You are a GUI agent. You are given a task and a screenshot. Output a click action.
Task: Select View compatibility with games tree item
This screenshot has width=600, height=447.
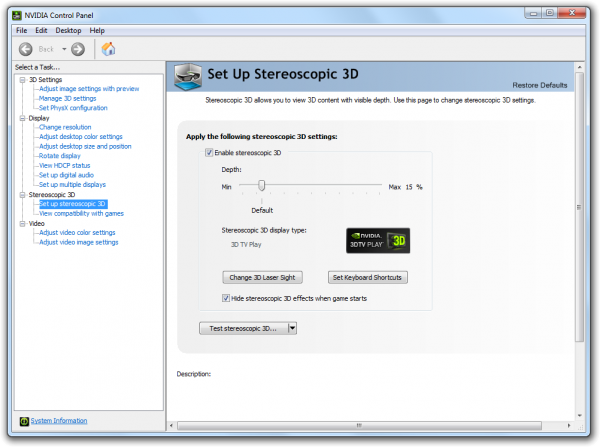click(x=80, y=213)
